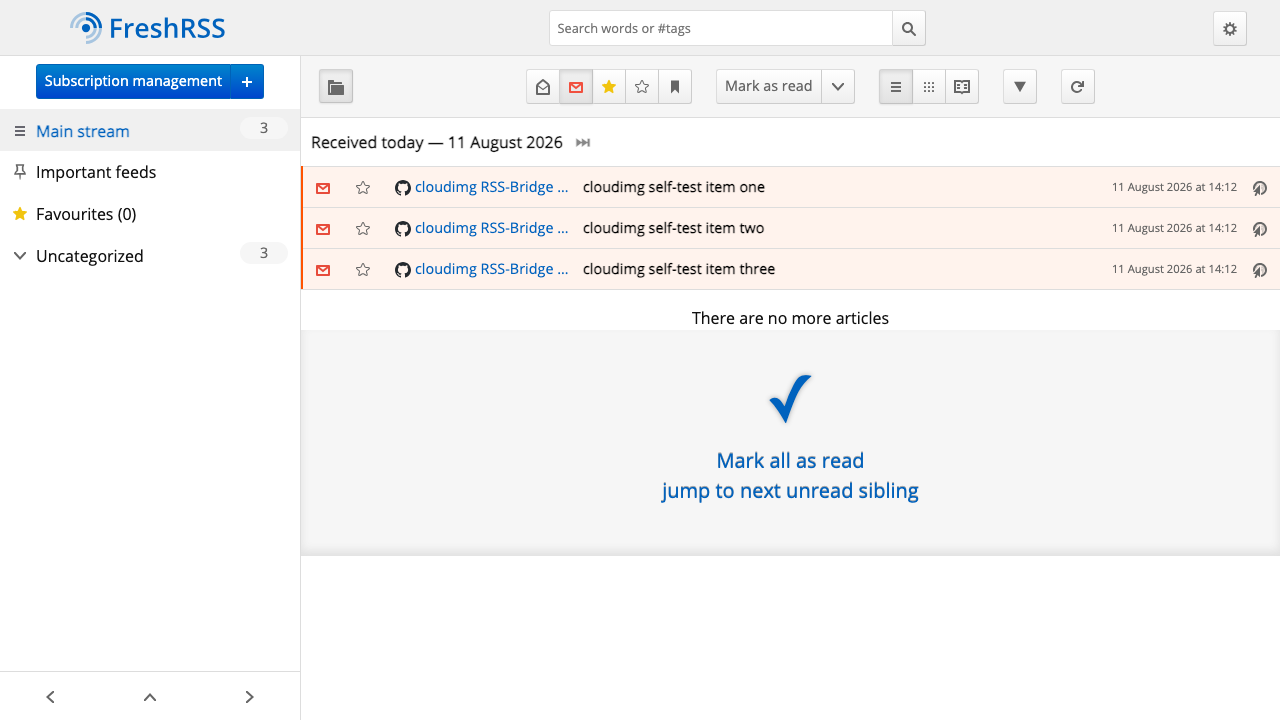Open Subscription management
Viewport: 1280px width, 720px height.
pos(133,81)
